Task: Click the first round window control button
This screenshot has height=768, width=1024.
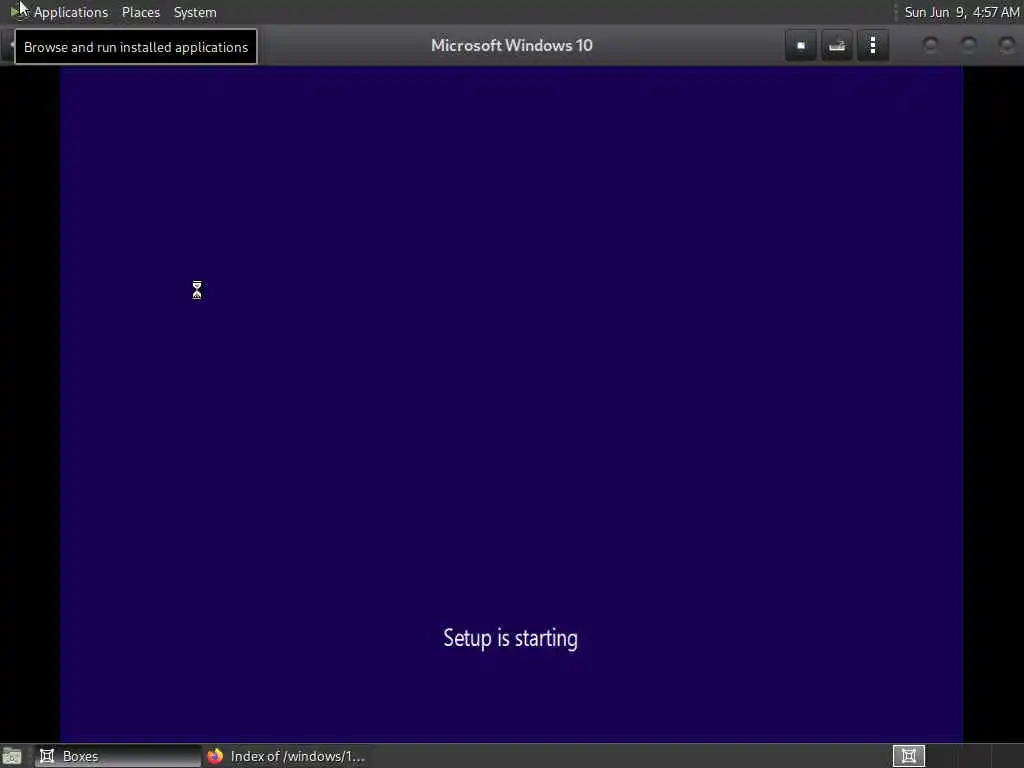Action: (931, 45)
